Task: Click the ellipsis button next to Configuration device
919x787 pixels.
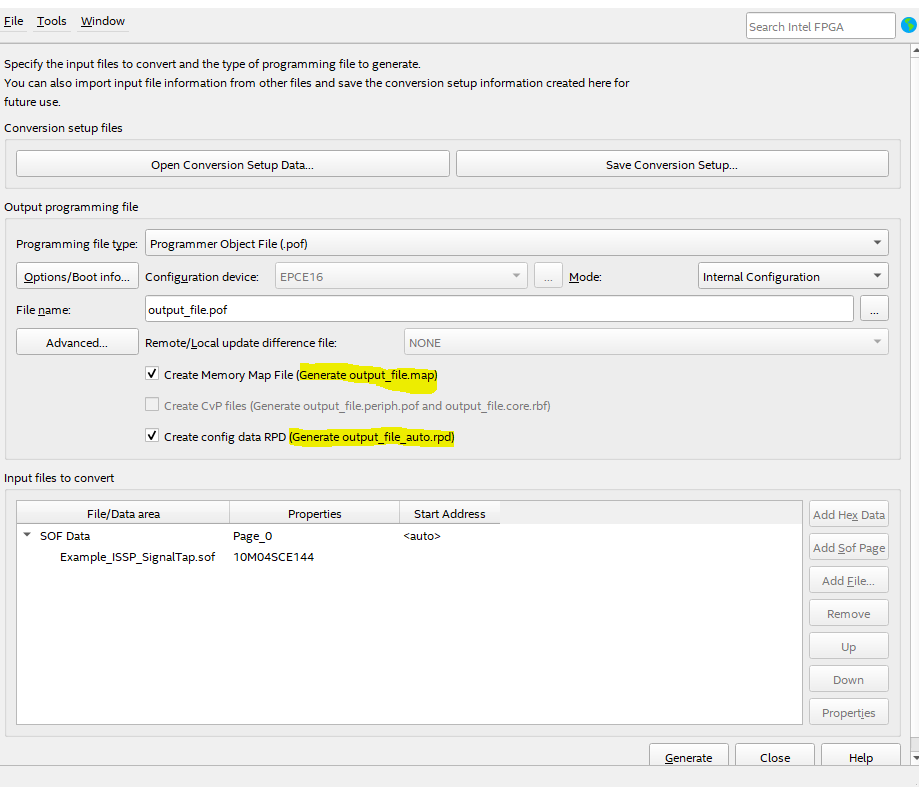Action: (x=548, y=276)
